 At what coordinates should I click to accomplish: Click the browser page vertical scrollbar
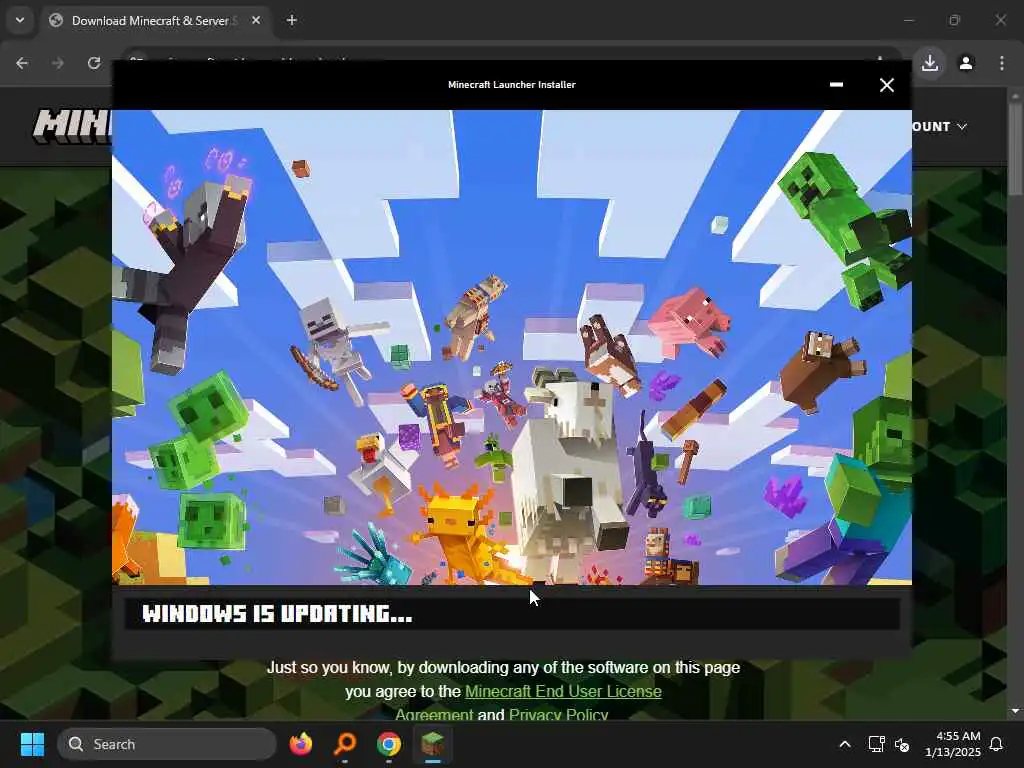pos(1015,149)
